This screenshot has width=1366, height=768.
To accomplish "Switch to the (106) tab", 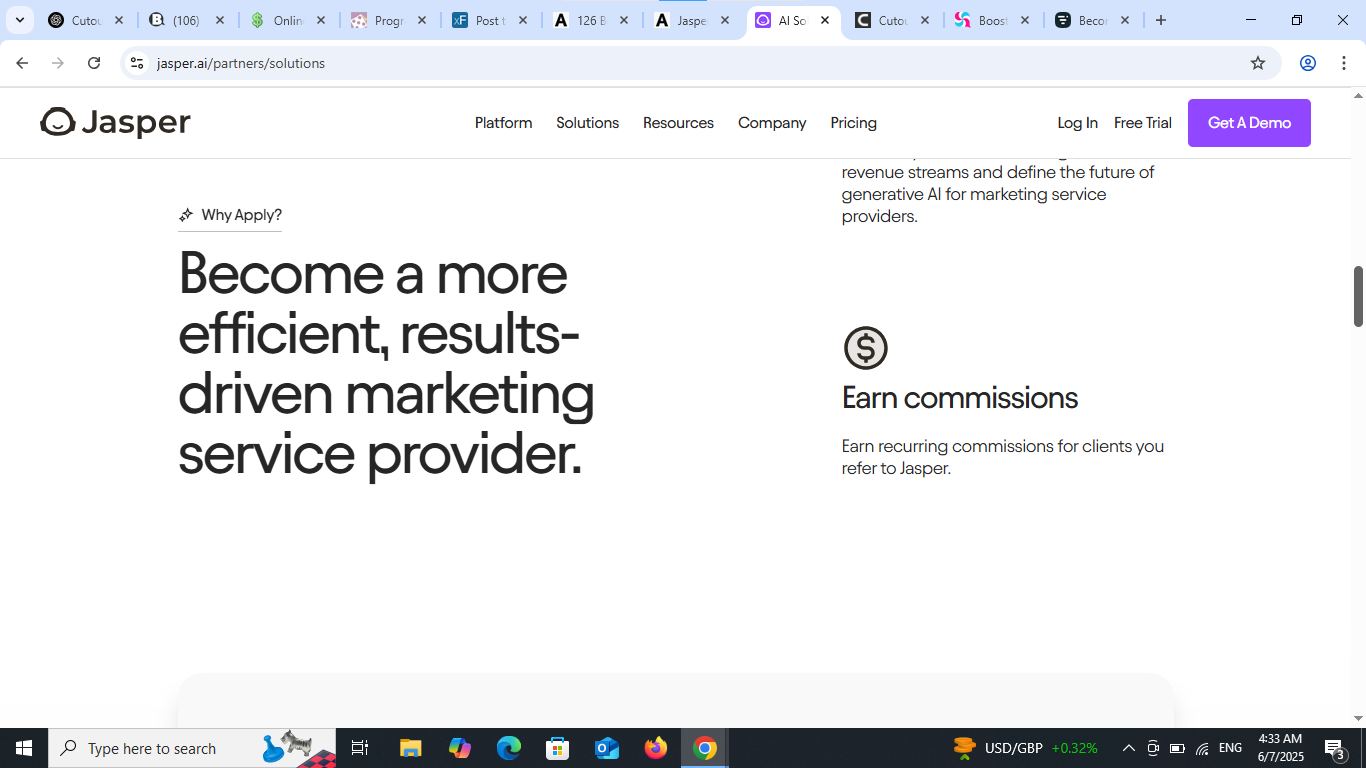I will tap(186, 20).
